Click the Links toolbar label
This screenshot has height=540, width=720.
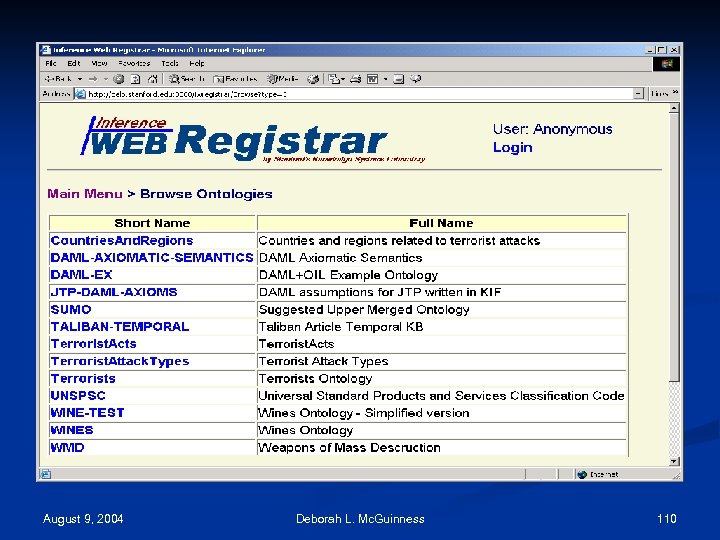pyautogui.click(x=660, y=94)
